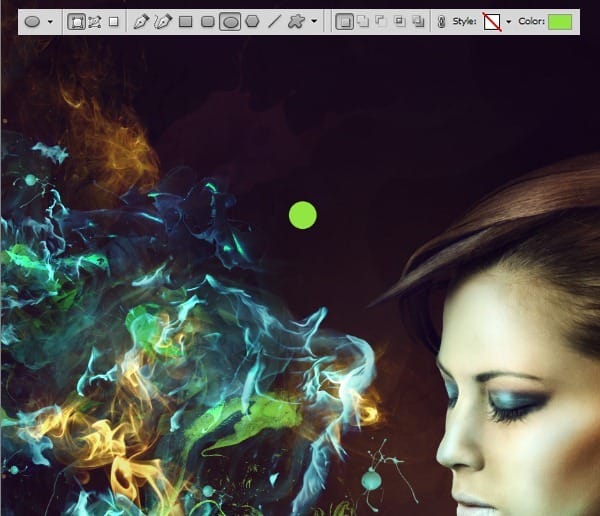The image size is (600, 516).
Task: Select the Rectangle shape tool
Action: click(186, 22)
